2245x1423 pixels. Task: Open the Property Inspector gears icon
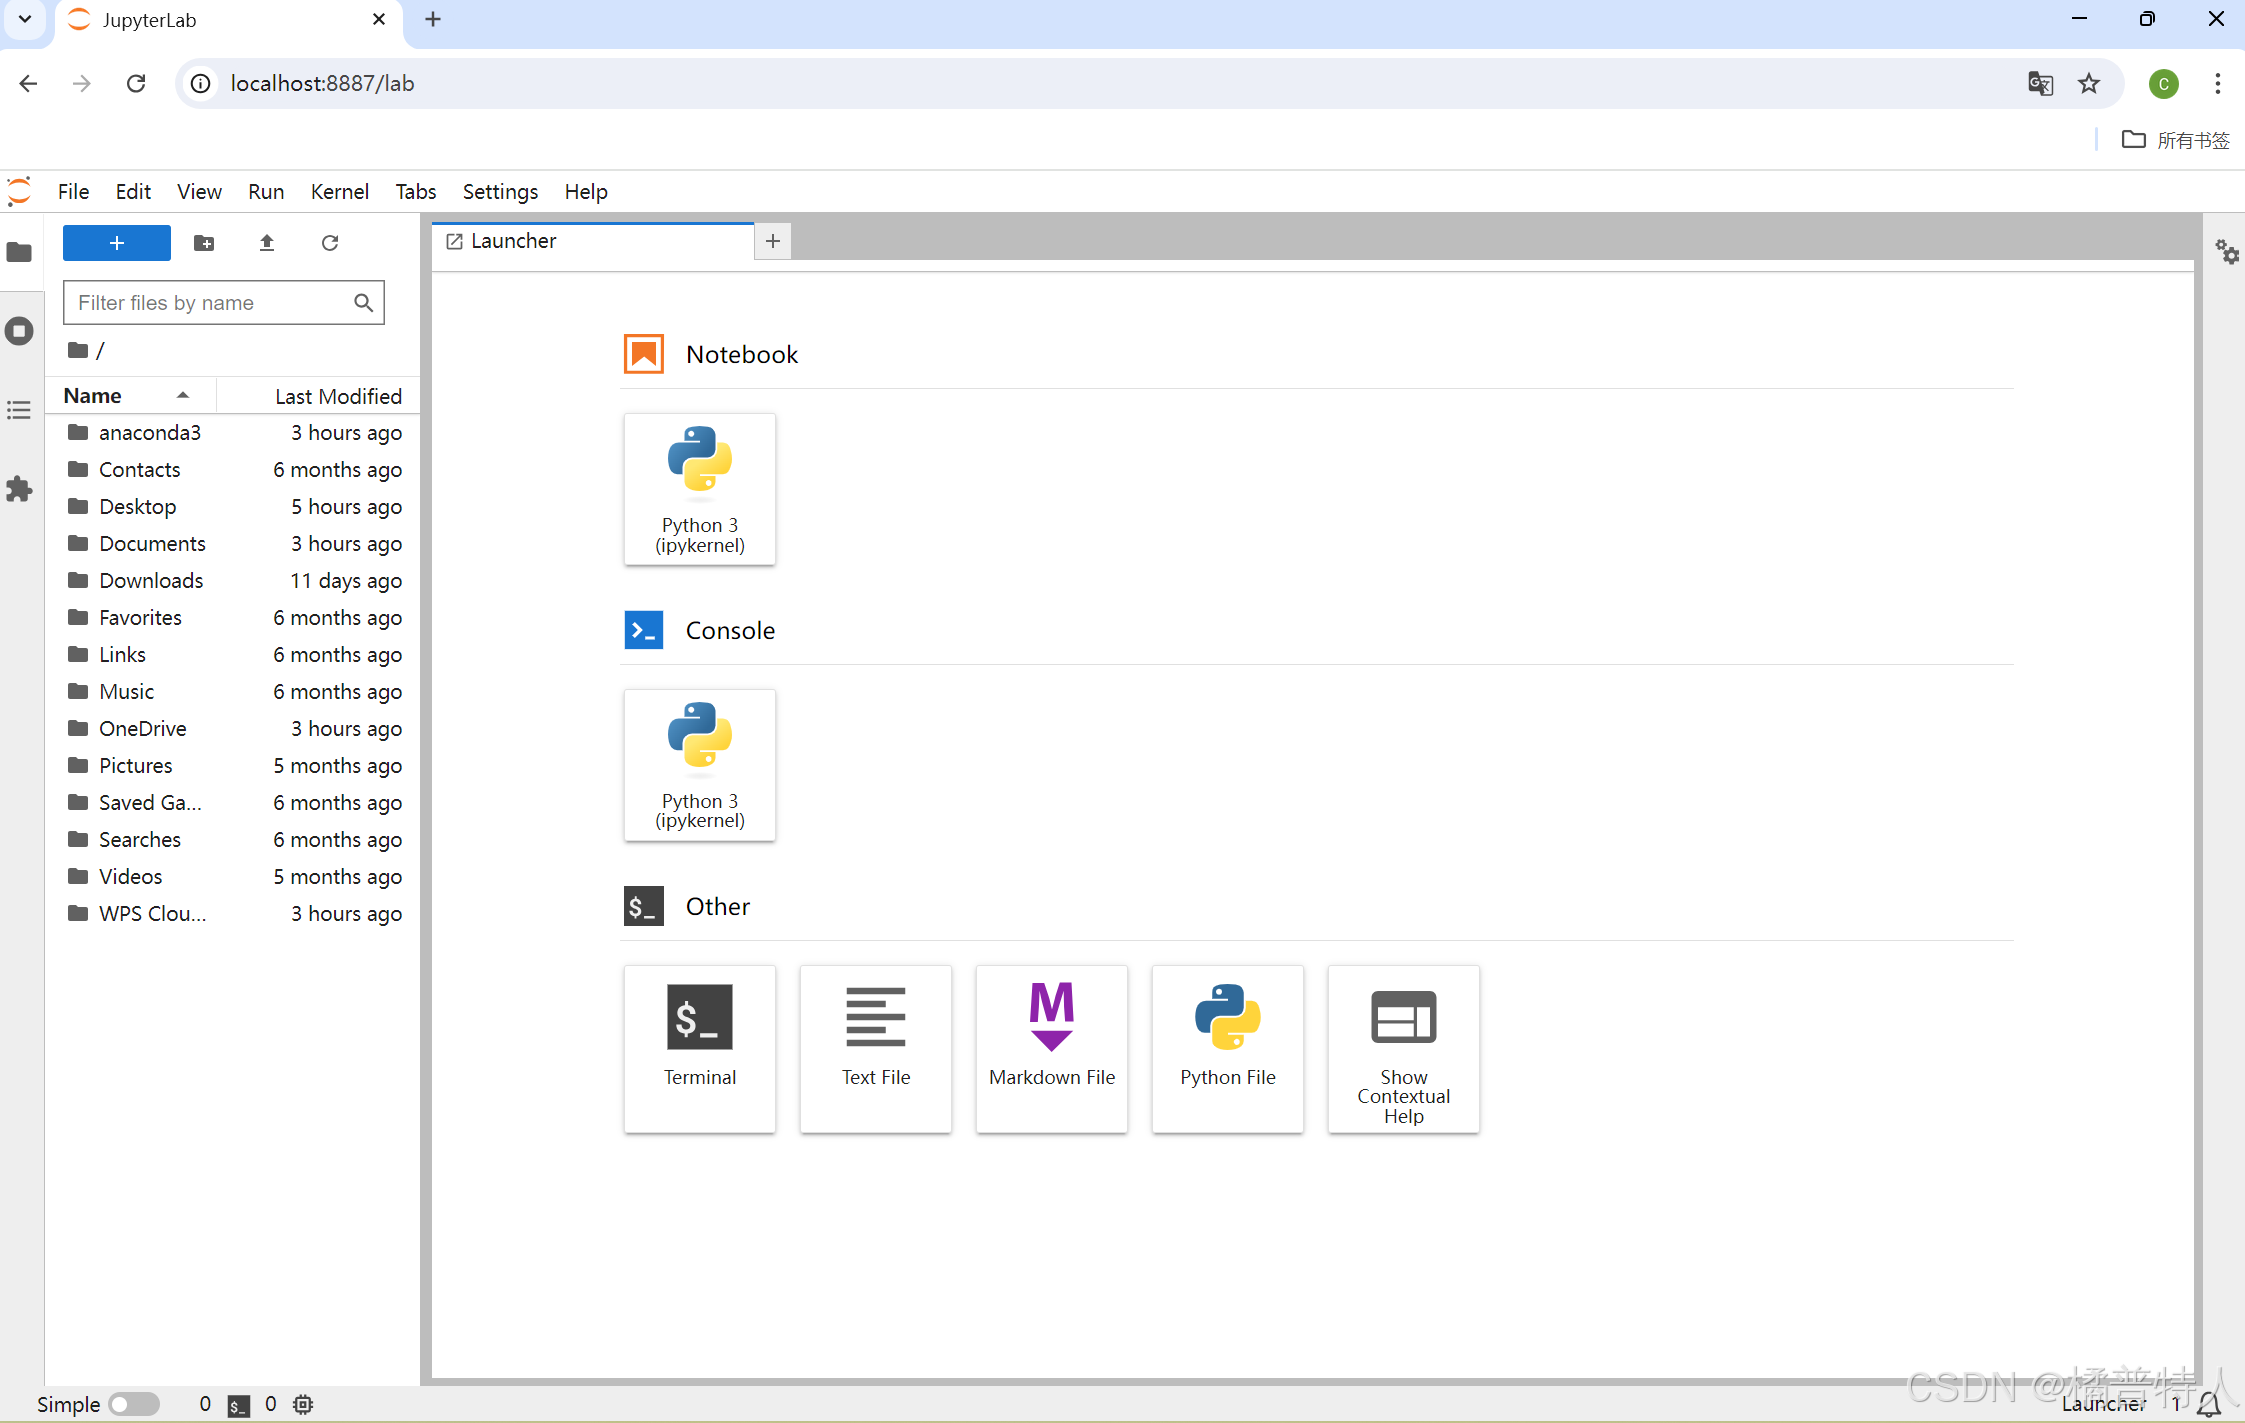[2227, 252]
